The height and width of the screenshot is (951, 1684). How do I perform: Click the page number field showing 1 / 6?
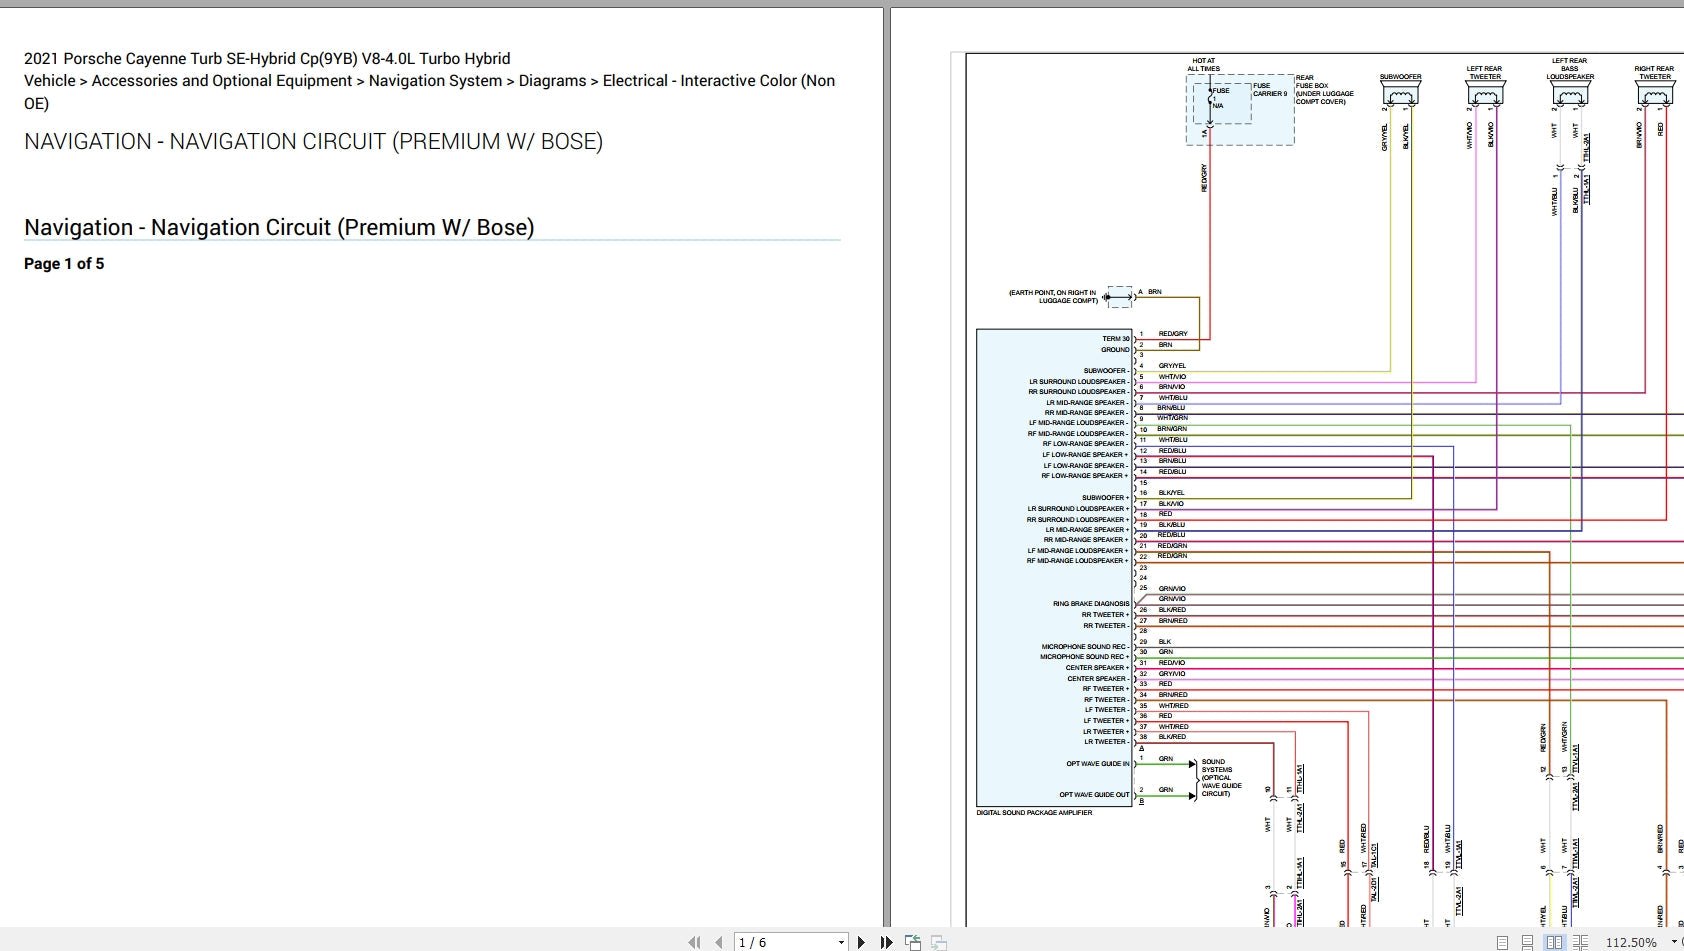pos(783,942)
